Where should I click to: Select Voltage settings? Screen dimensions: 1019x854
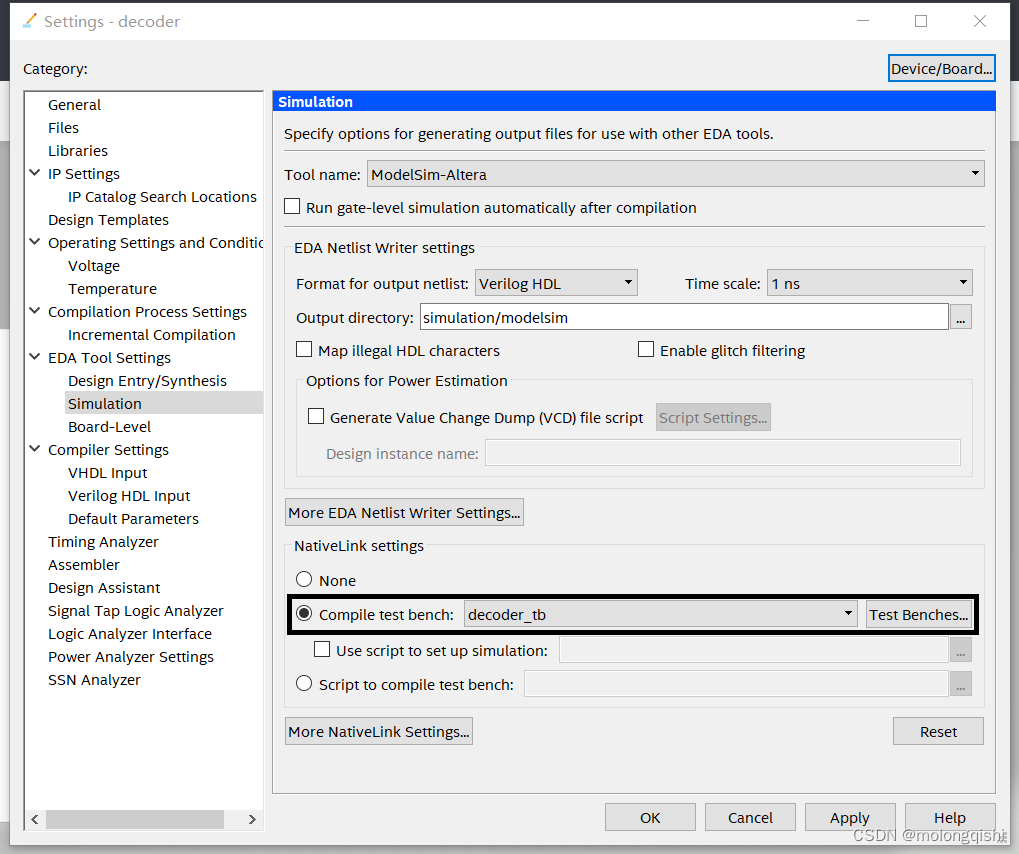click(94, 266)
